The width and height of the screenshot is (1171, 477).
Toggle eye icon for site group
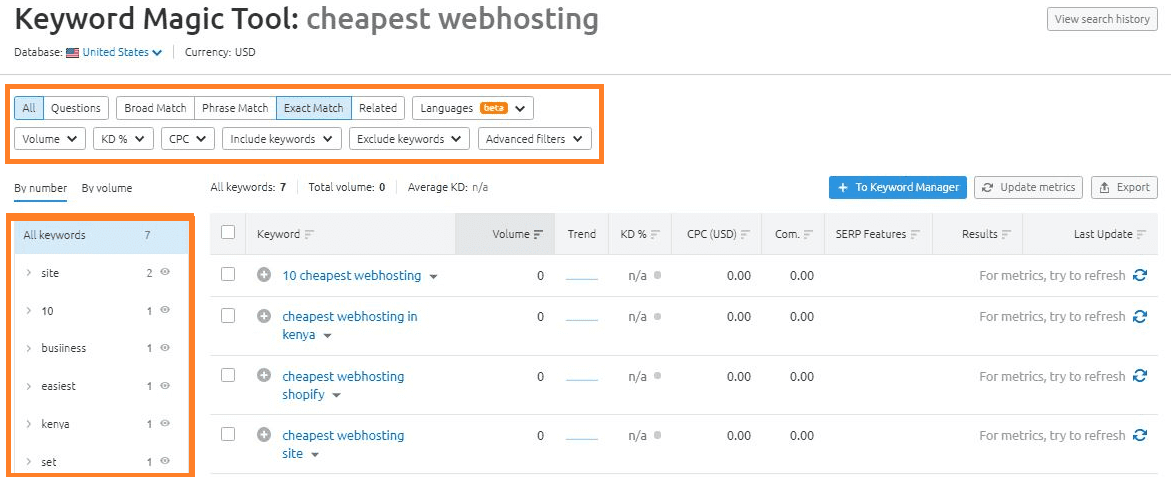(x=165, y=272)
